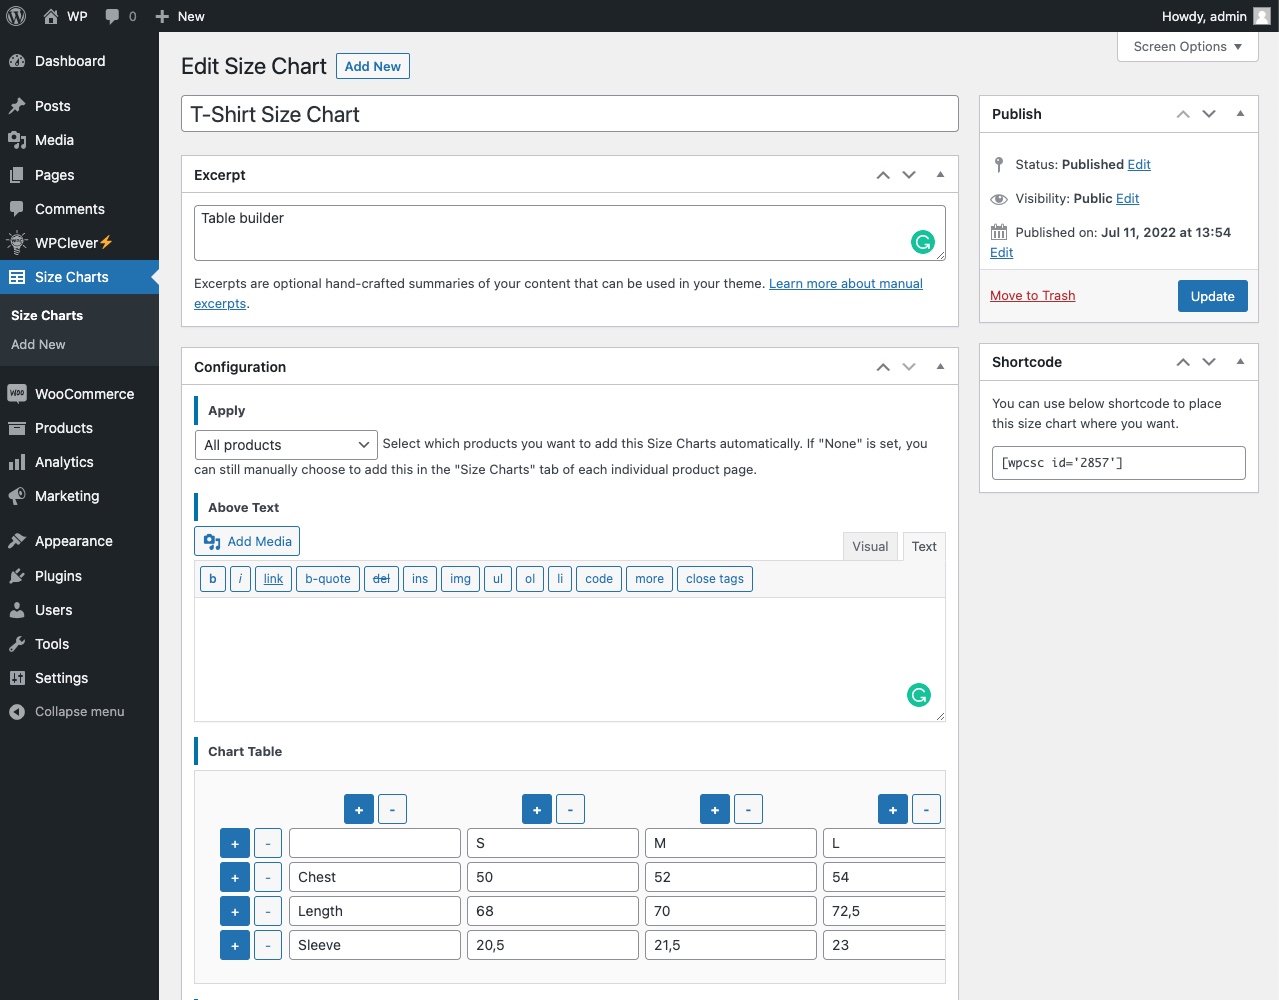The width and height of the screenshot is (1279, 1000).
Task: Click the Add Media button
Action: 247,542
